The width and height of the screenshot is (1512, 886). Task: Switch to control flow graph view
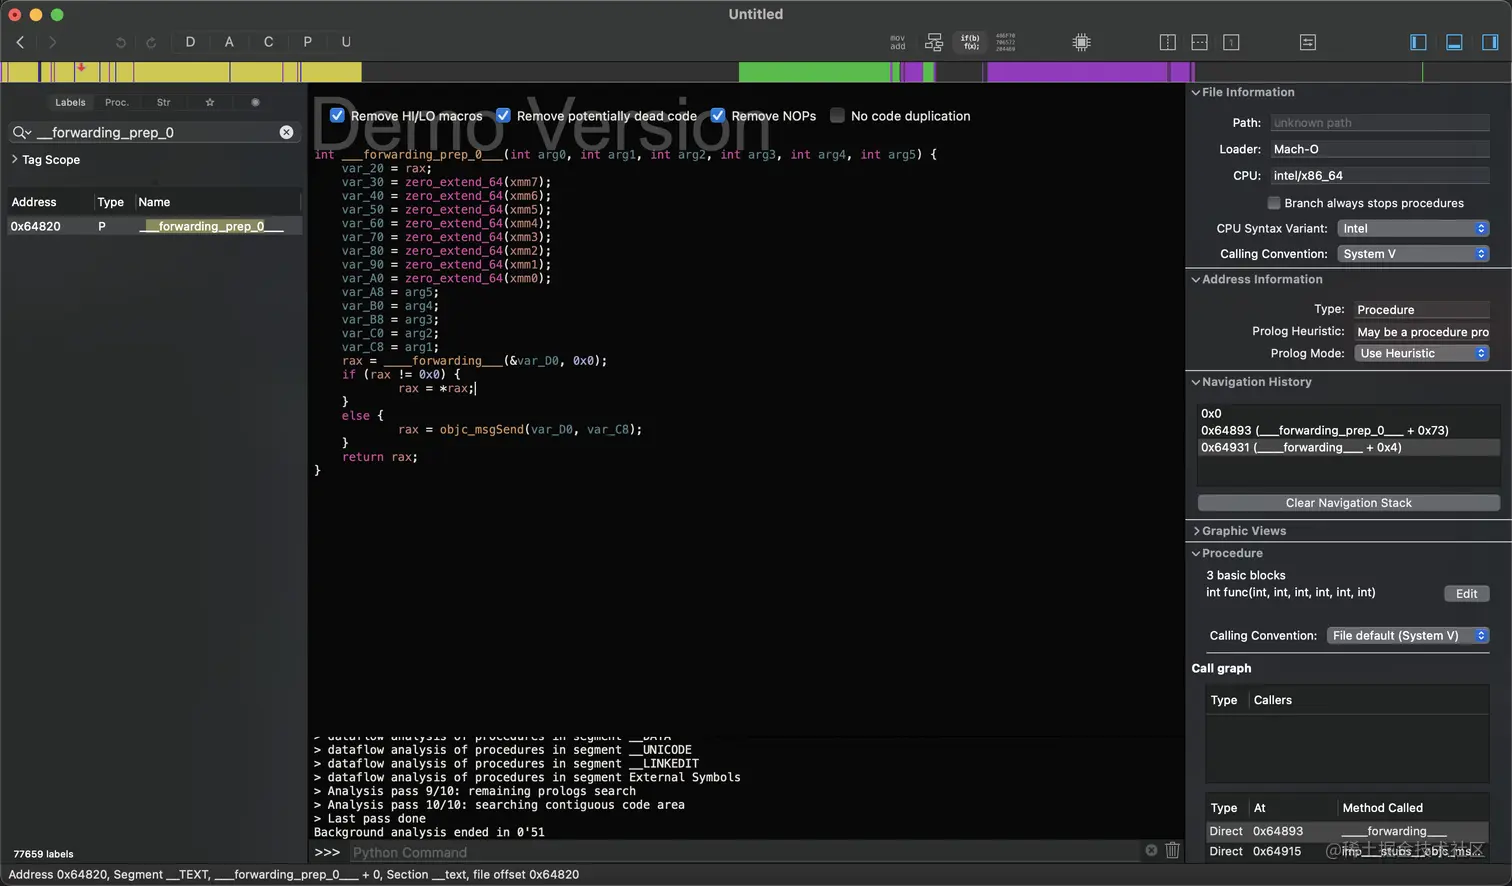tap(934, 42)
